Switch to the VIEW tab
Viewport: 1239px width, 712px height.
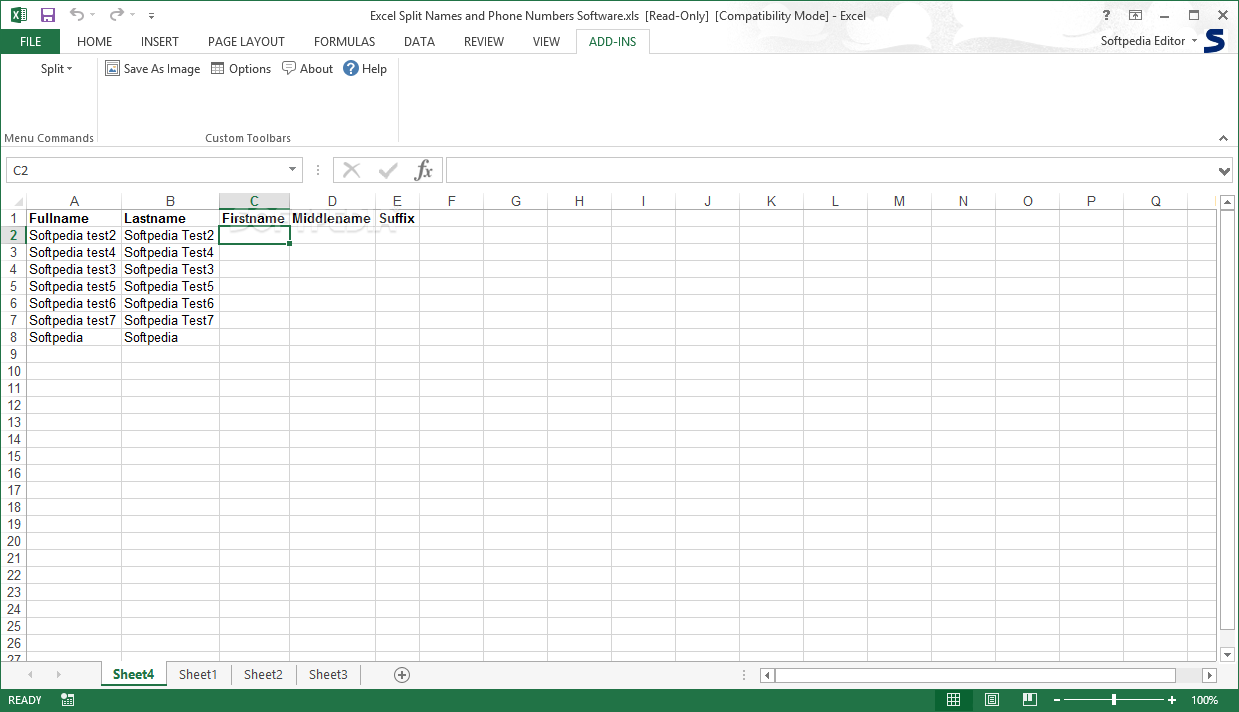pos(546,41)
